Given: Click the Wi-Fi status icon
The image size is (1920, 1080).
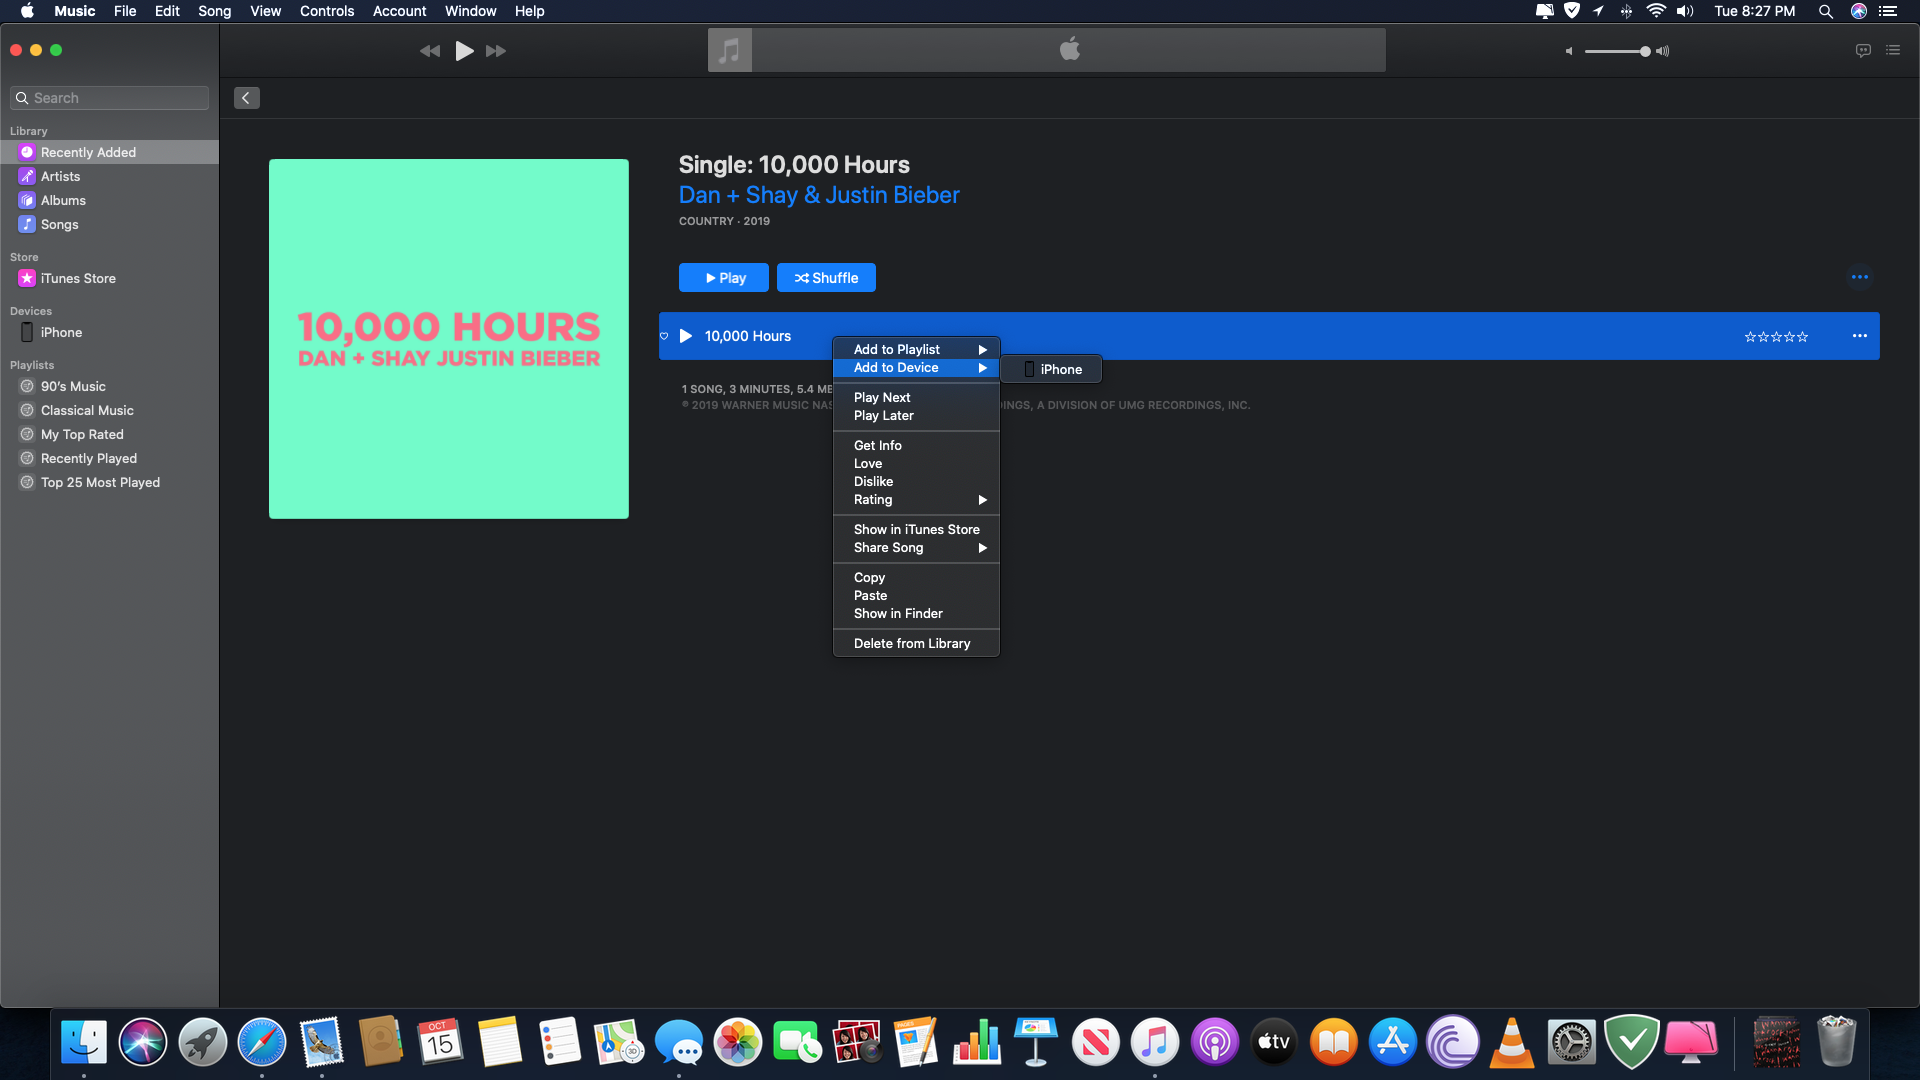Looking at the screenshot, I should [x=1656, y=11].
